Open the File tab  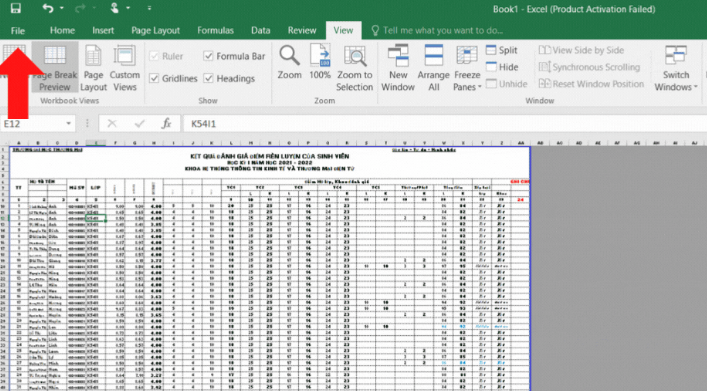[x=18, y=31]
